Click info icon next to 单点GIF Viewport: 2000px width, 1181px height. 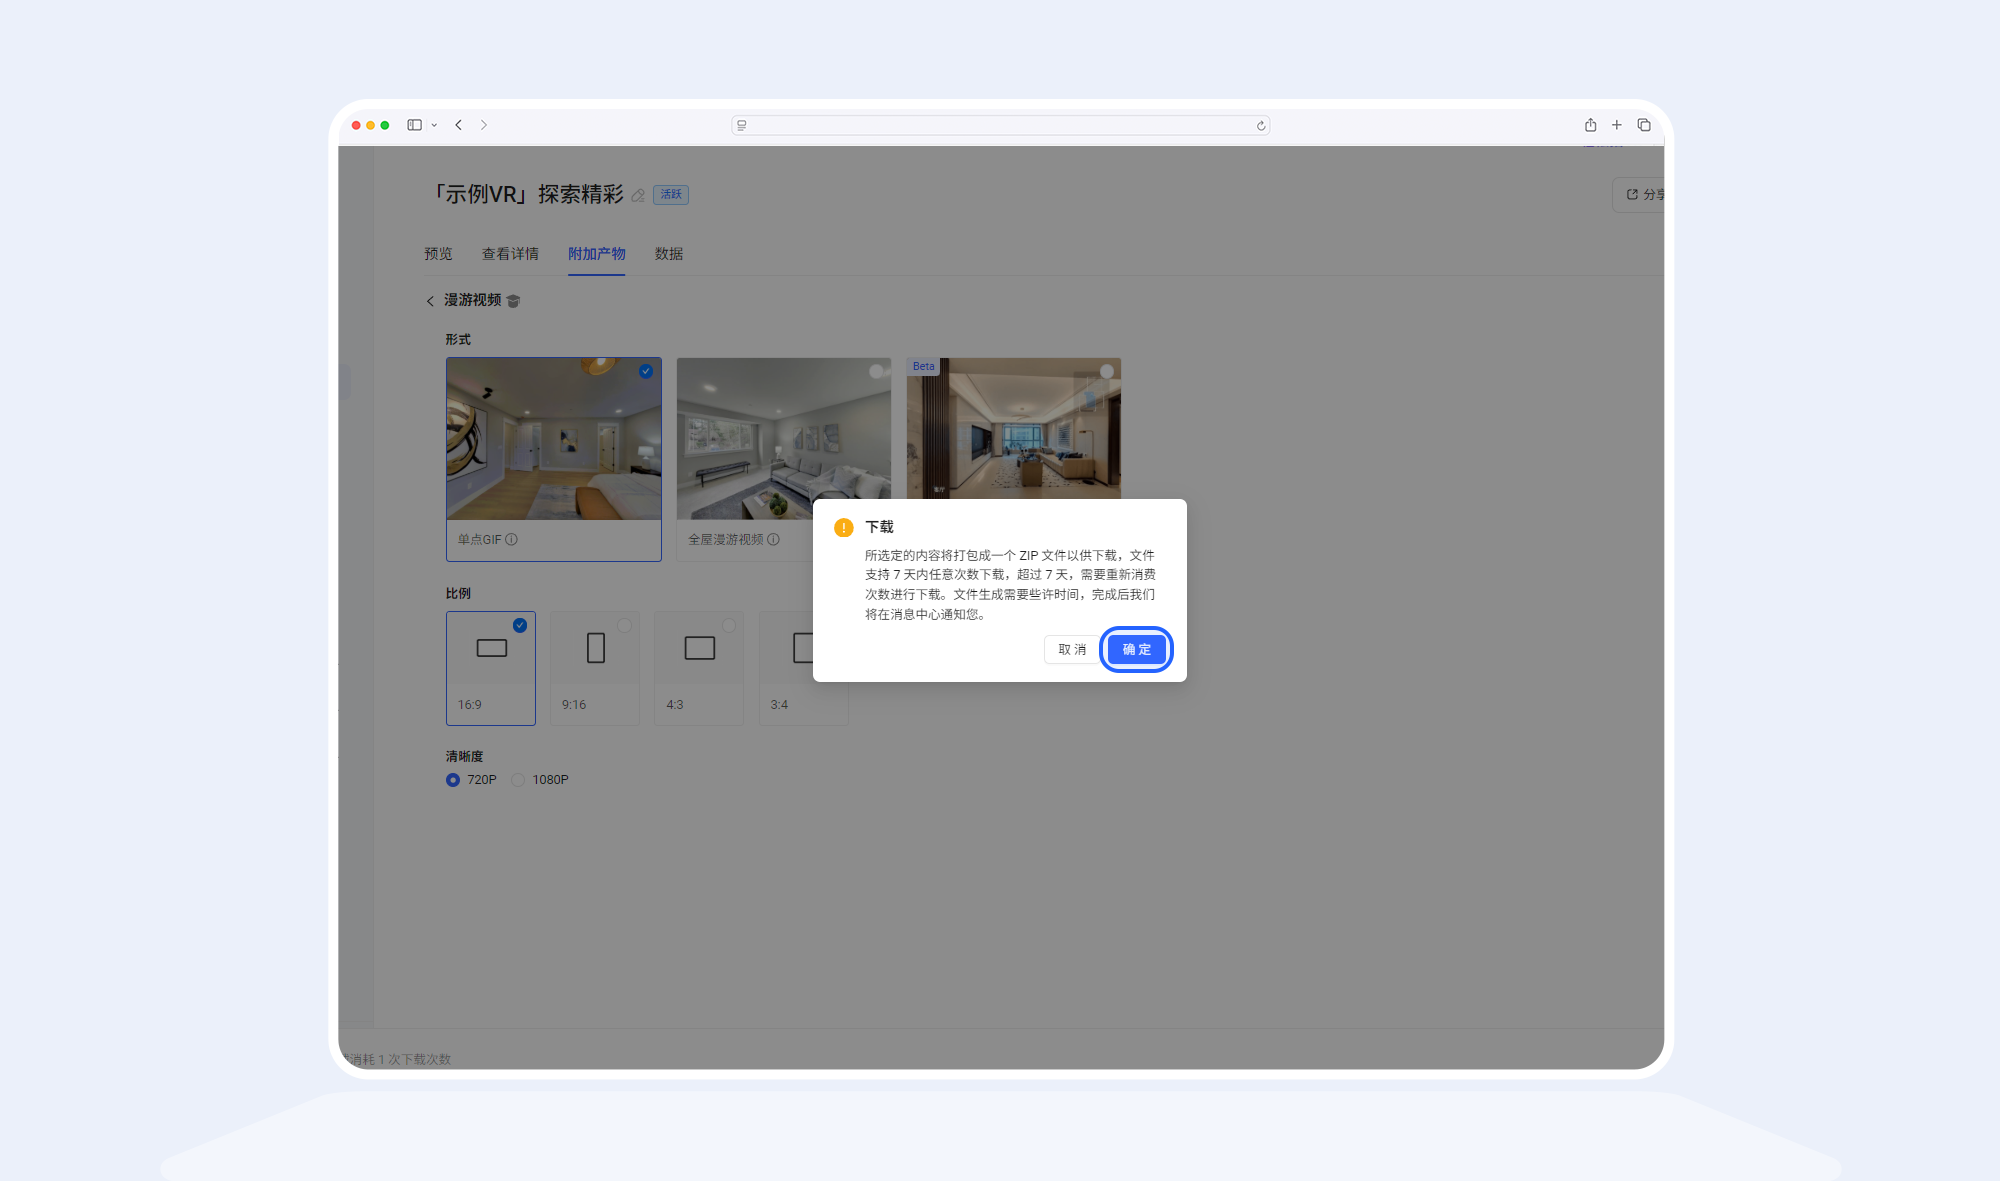click(512, 539)
